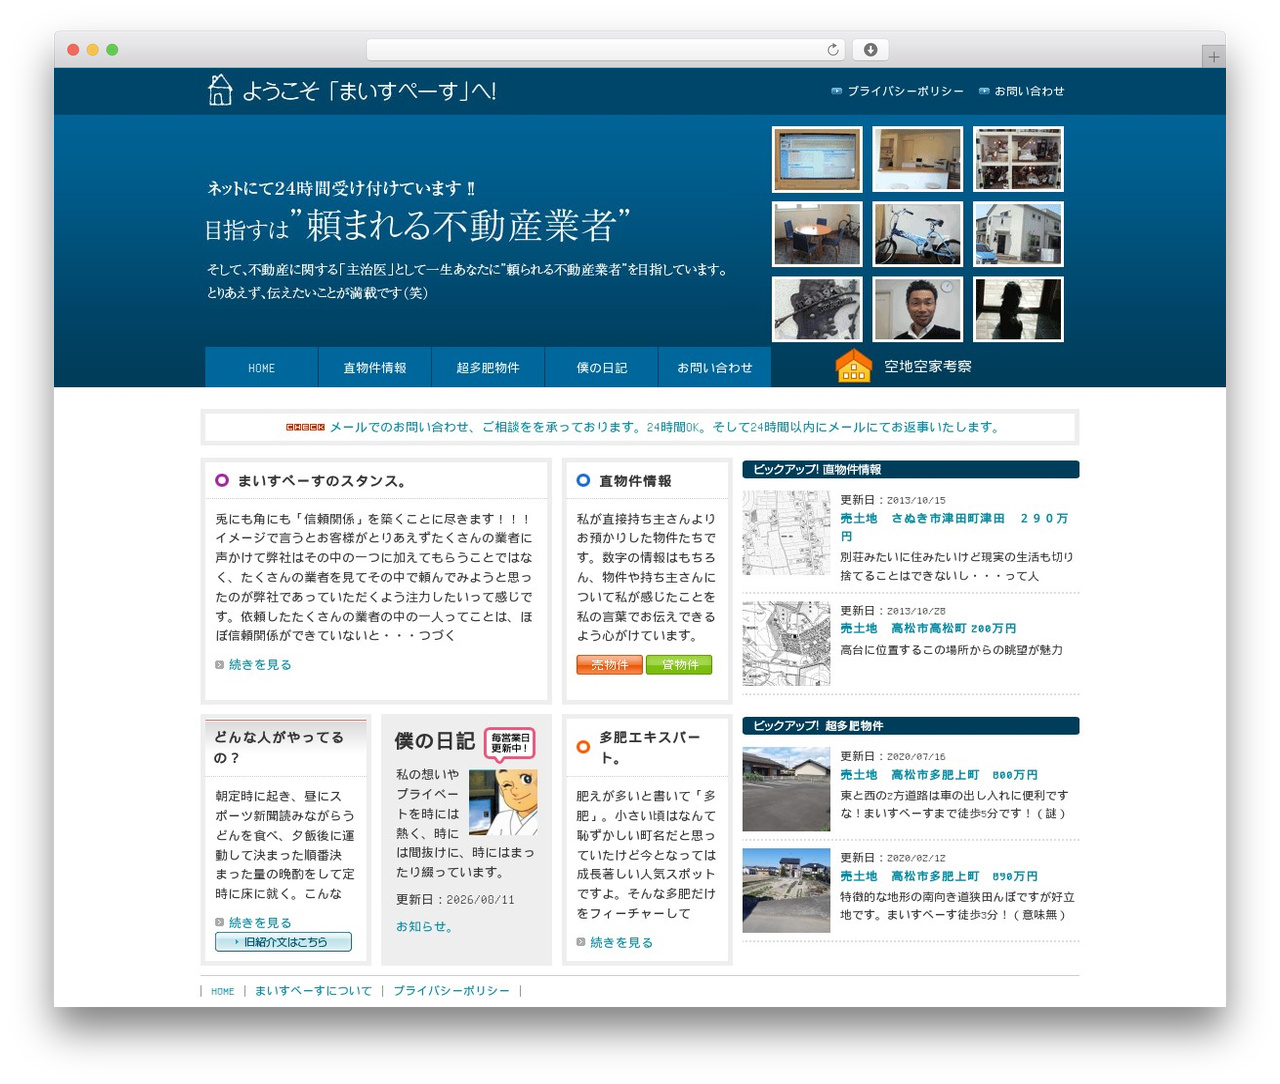This screenshot has width=1280, height=1084.
Task: Click the orange 売物件 button
Action: [x=609, y=665]
